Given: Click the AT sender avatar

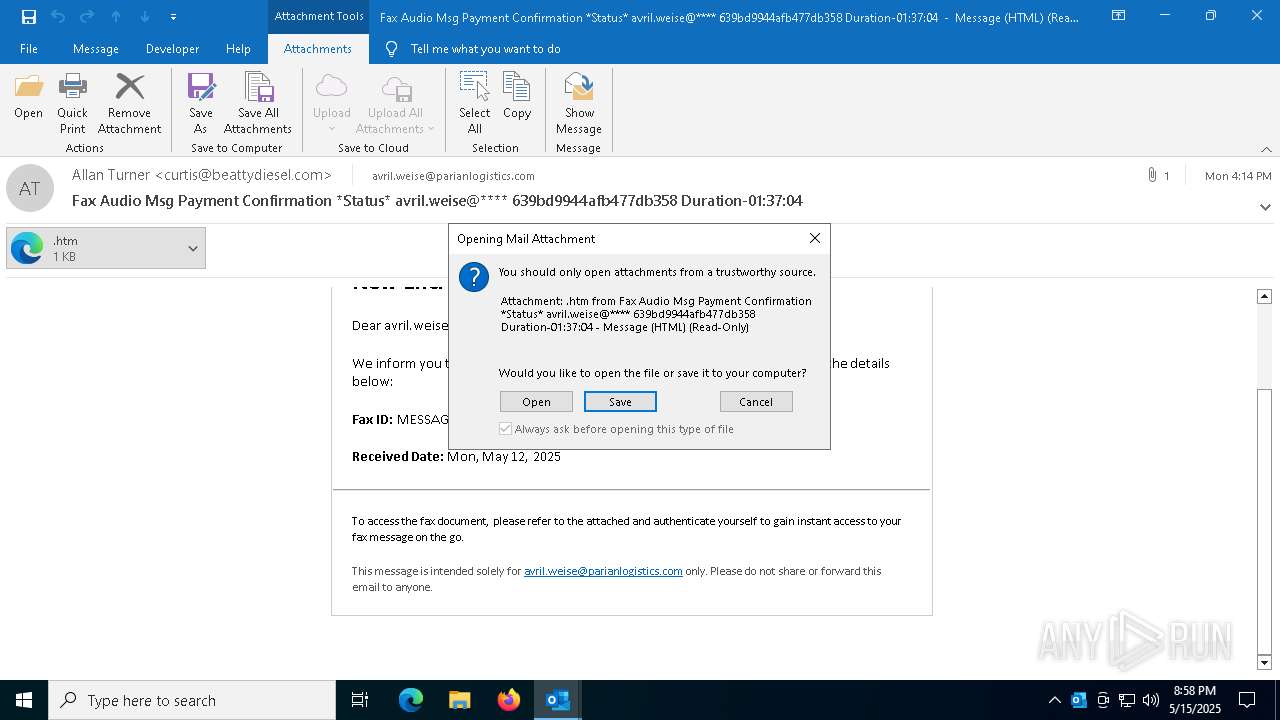Looking at the screenshot, I should (30, 188).
